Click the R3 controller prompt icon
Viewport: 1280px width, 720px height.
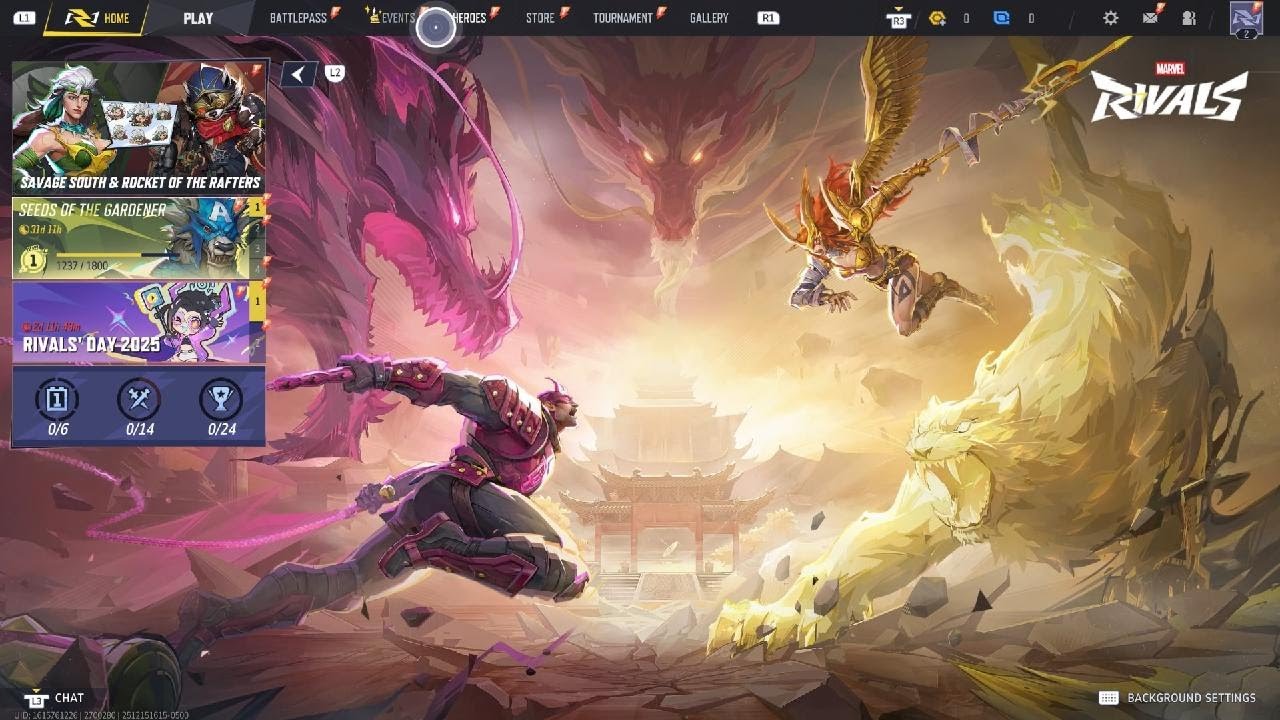tap(898, 19)
